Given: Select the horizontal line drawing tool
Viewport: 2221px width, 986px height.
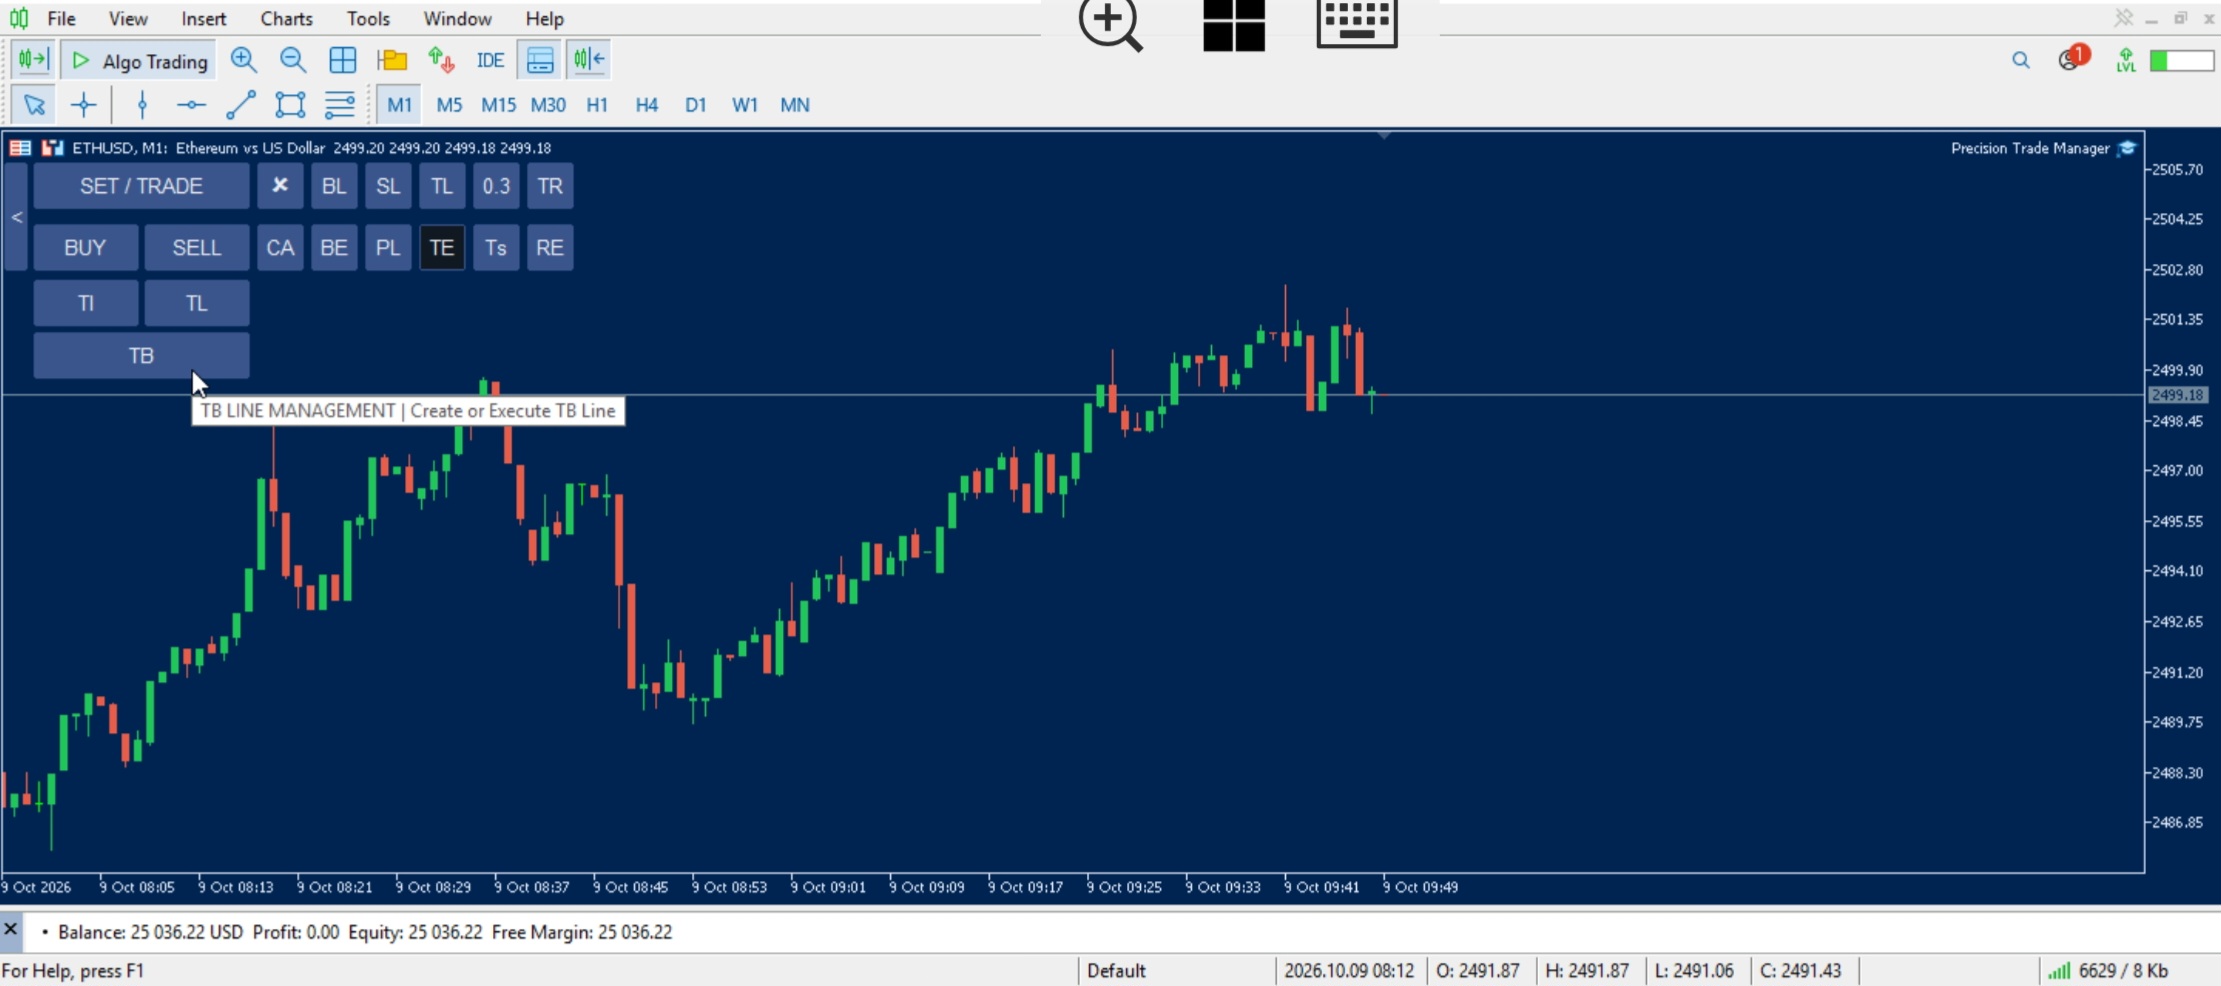Looking at the screenshot, I should [x=191, y=104].
